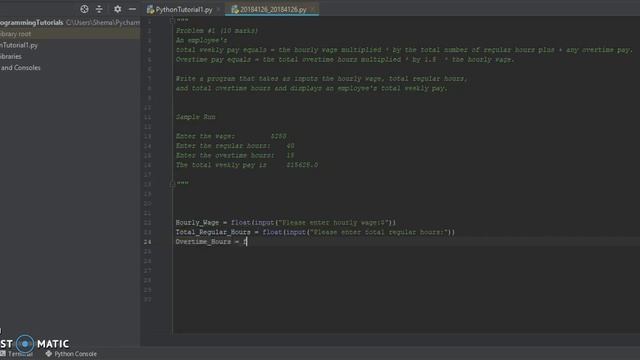Collapse docstring fold marker at closing quotes

click(x=172, y=184)
